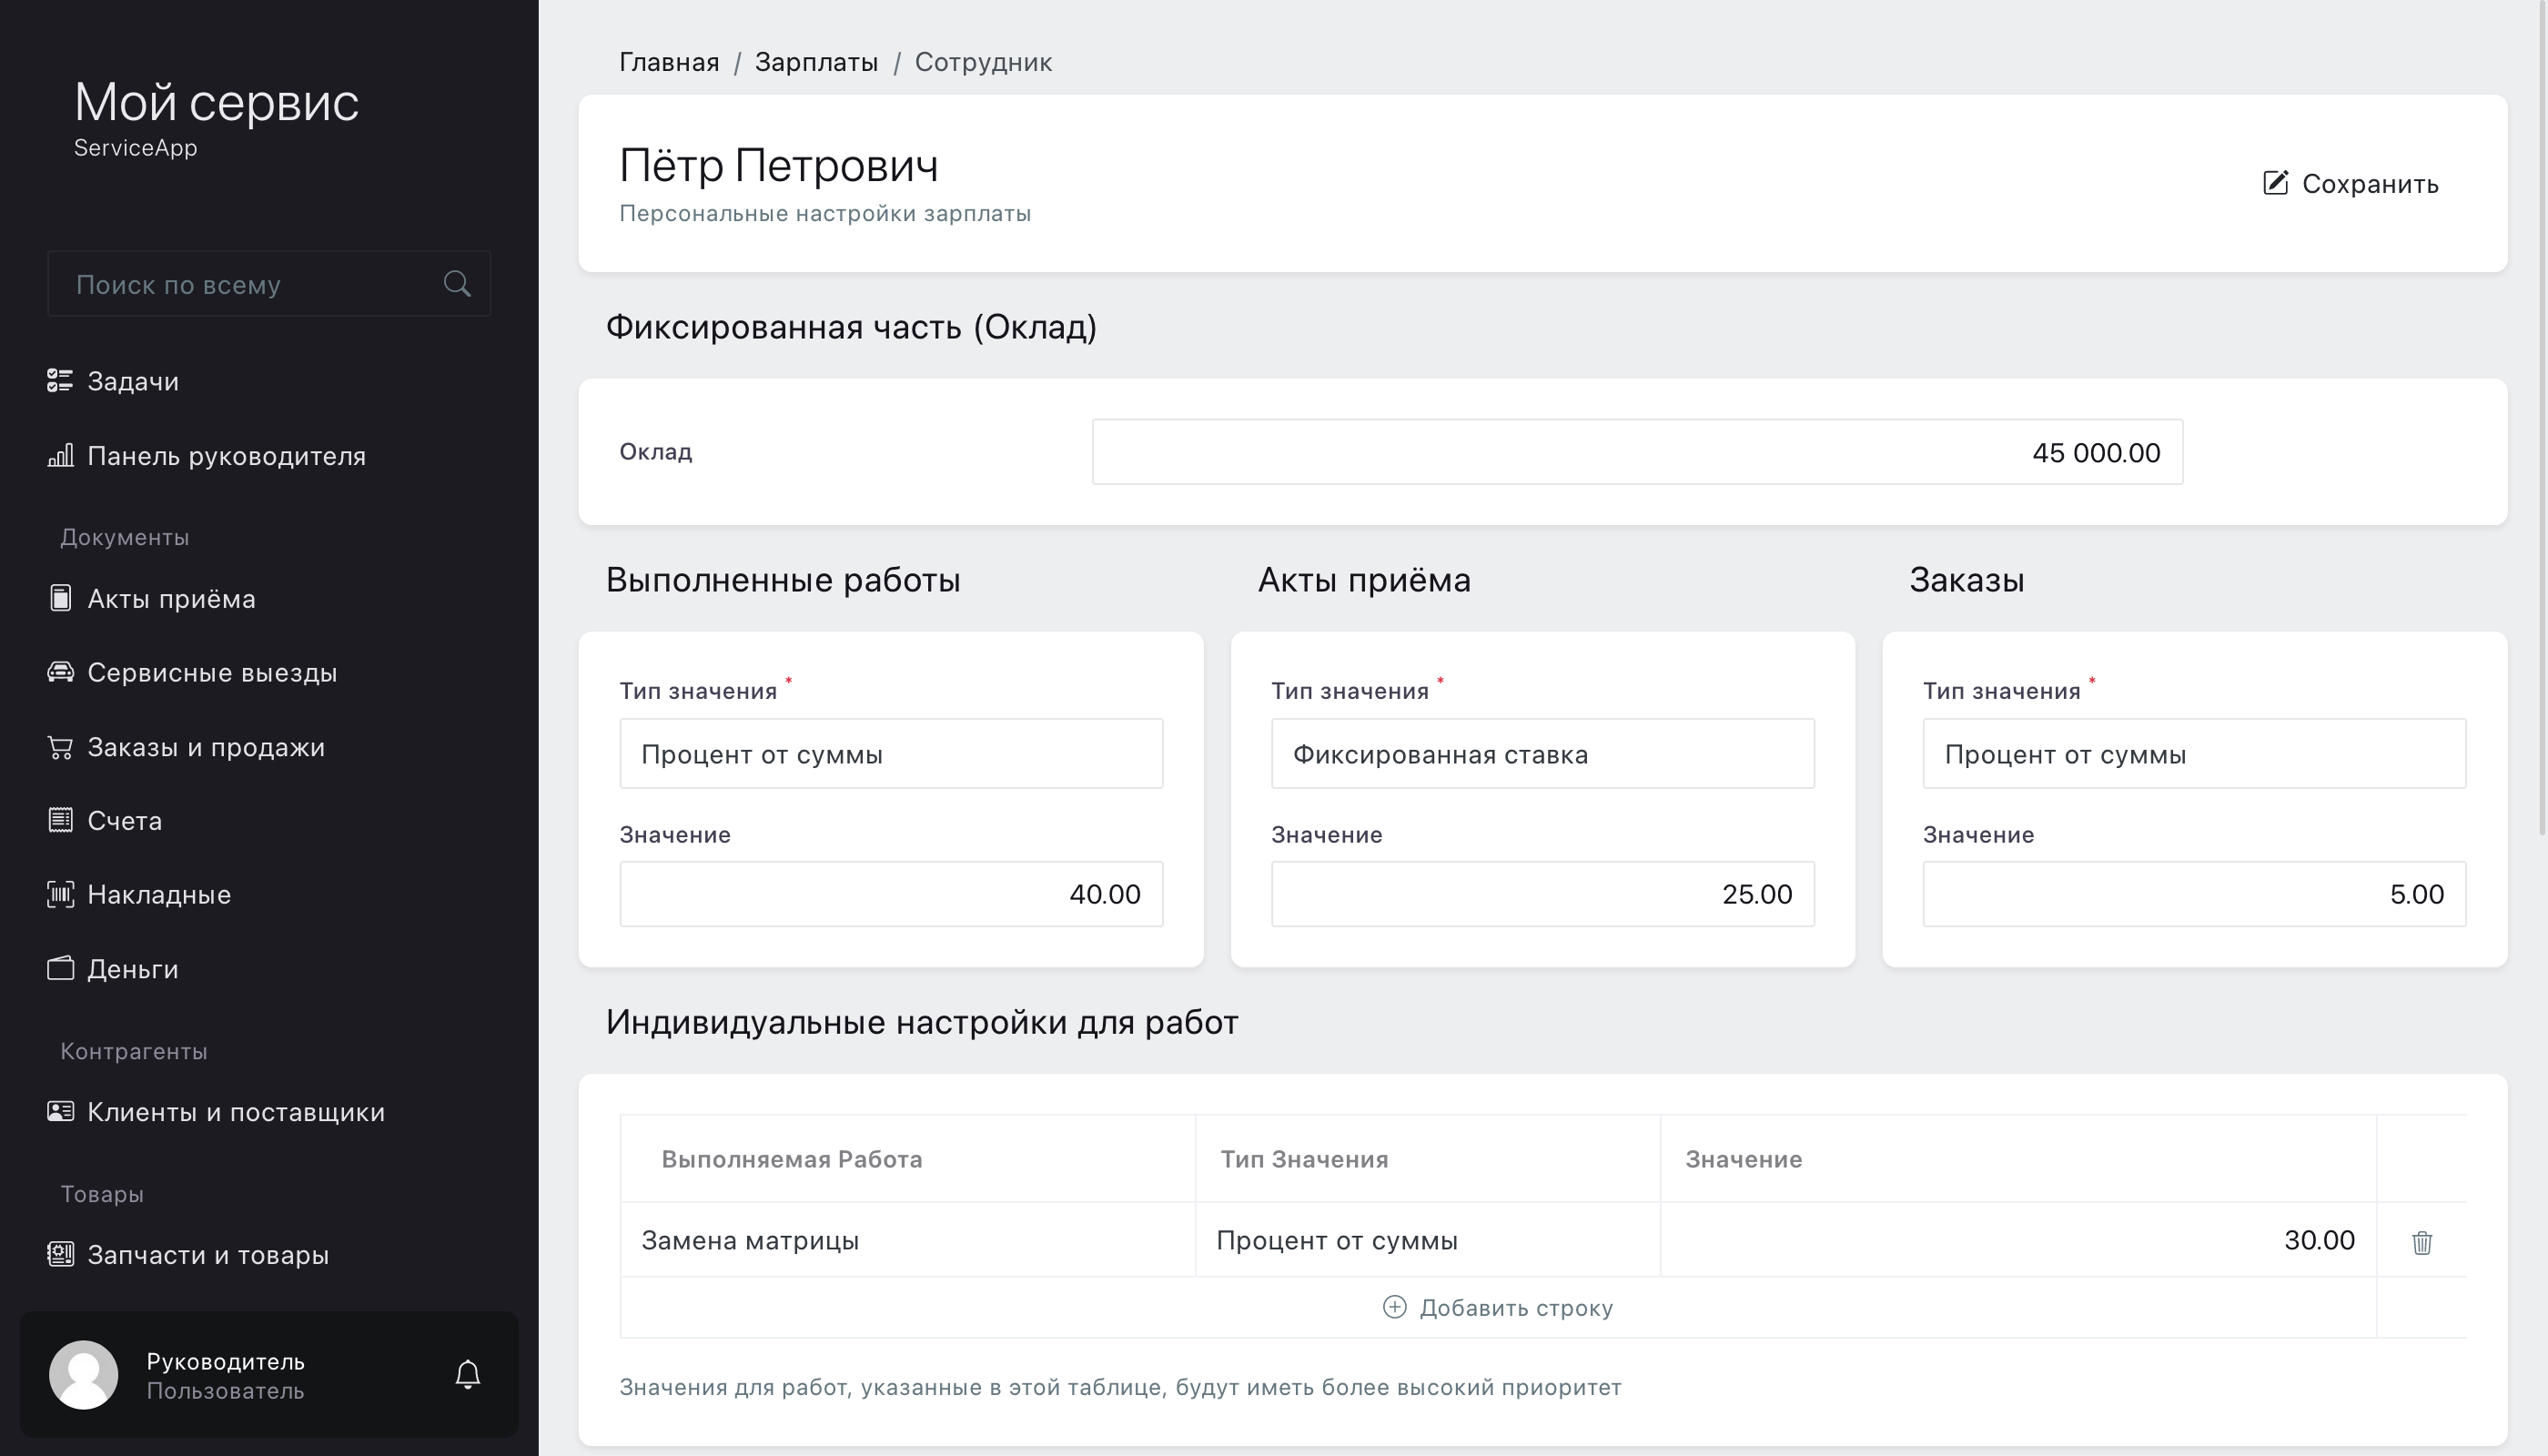2548x1456 pixels.
Task: Click the plus icon in Добавить строку
Action: (1394, 1307)
